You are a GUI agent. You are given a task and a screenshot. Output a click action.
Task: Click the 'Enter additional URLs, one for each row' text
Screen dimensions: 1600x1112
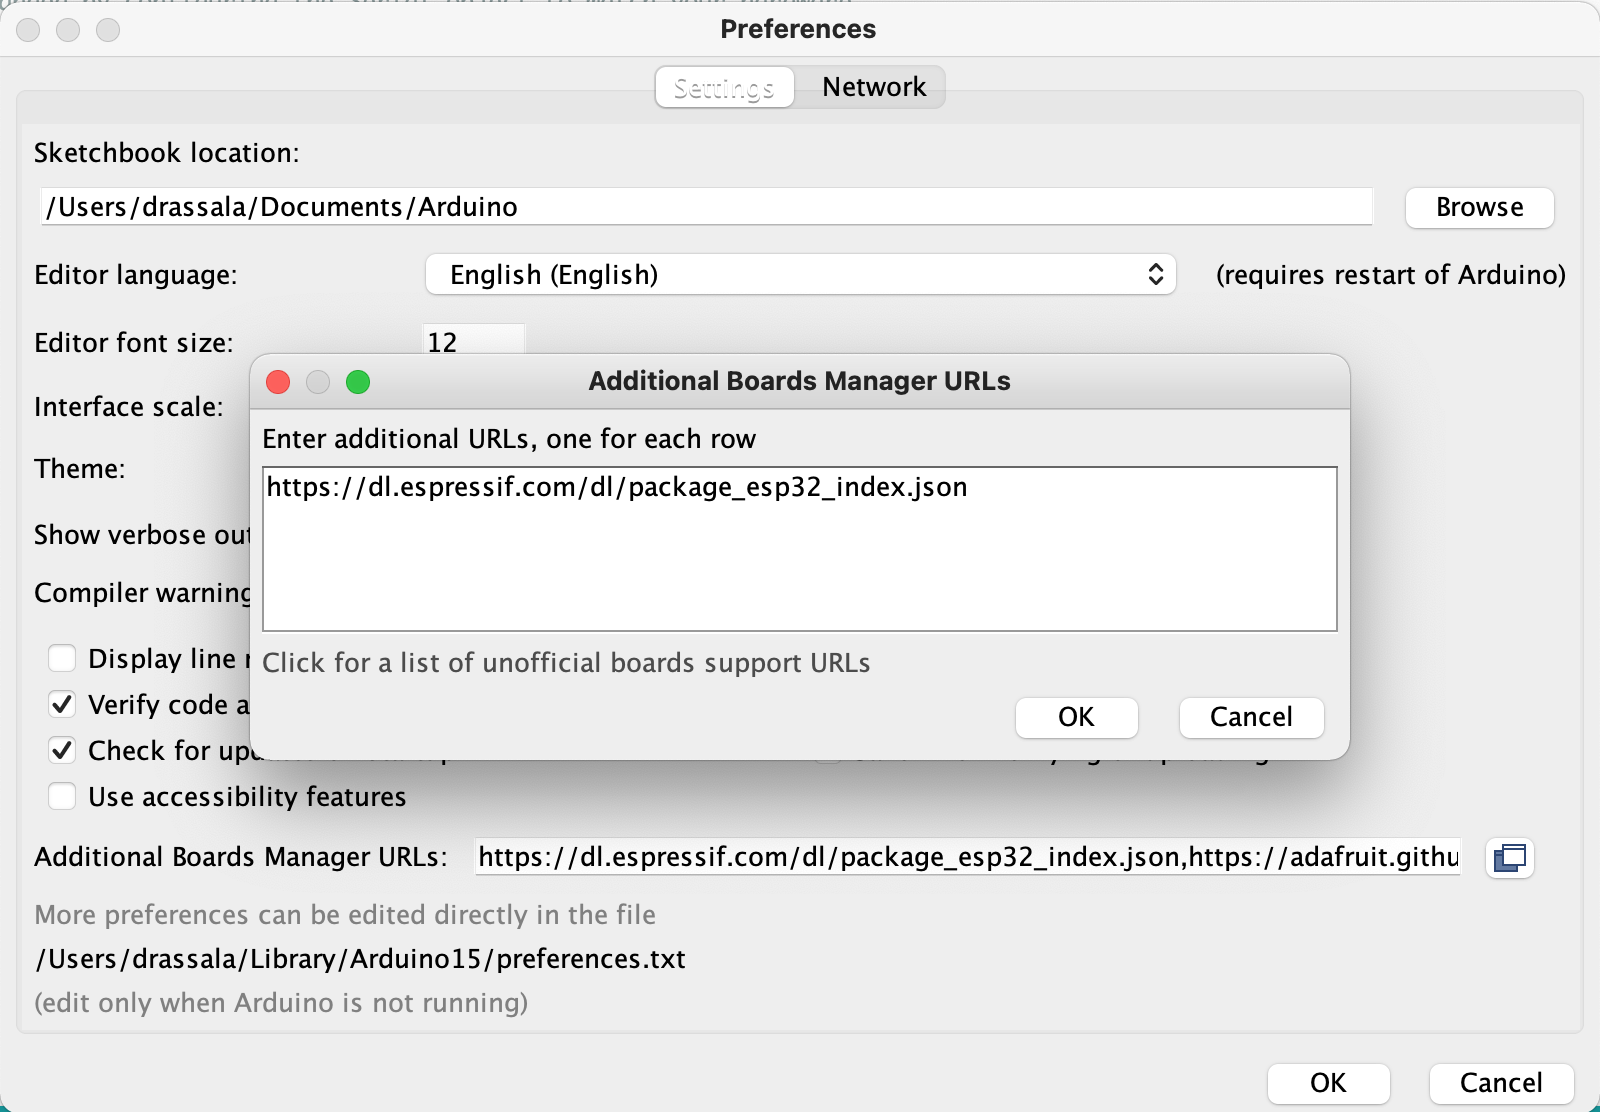coord(509,439)
